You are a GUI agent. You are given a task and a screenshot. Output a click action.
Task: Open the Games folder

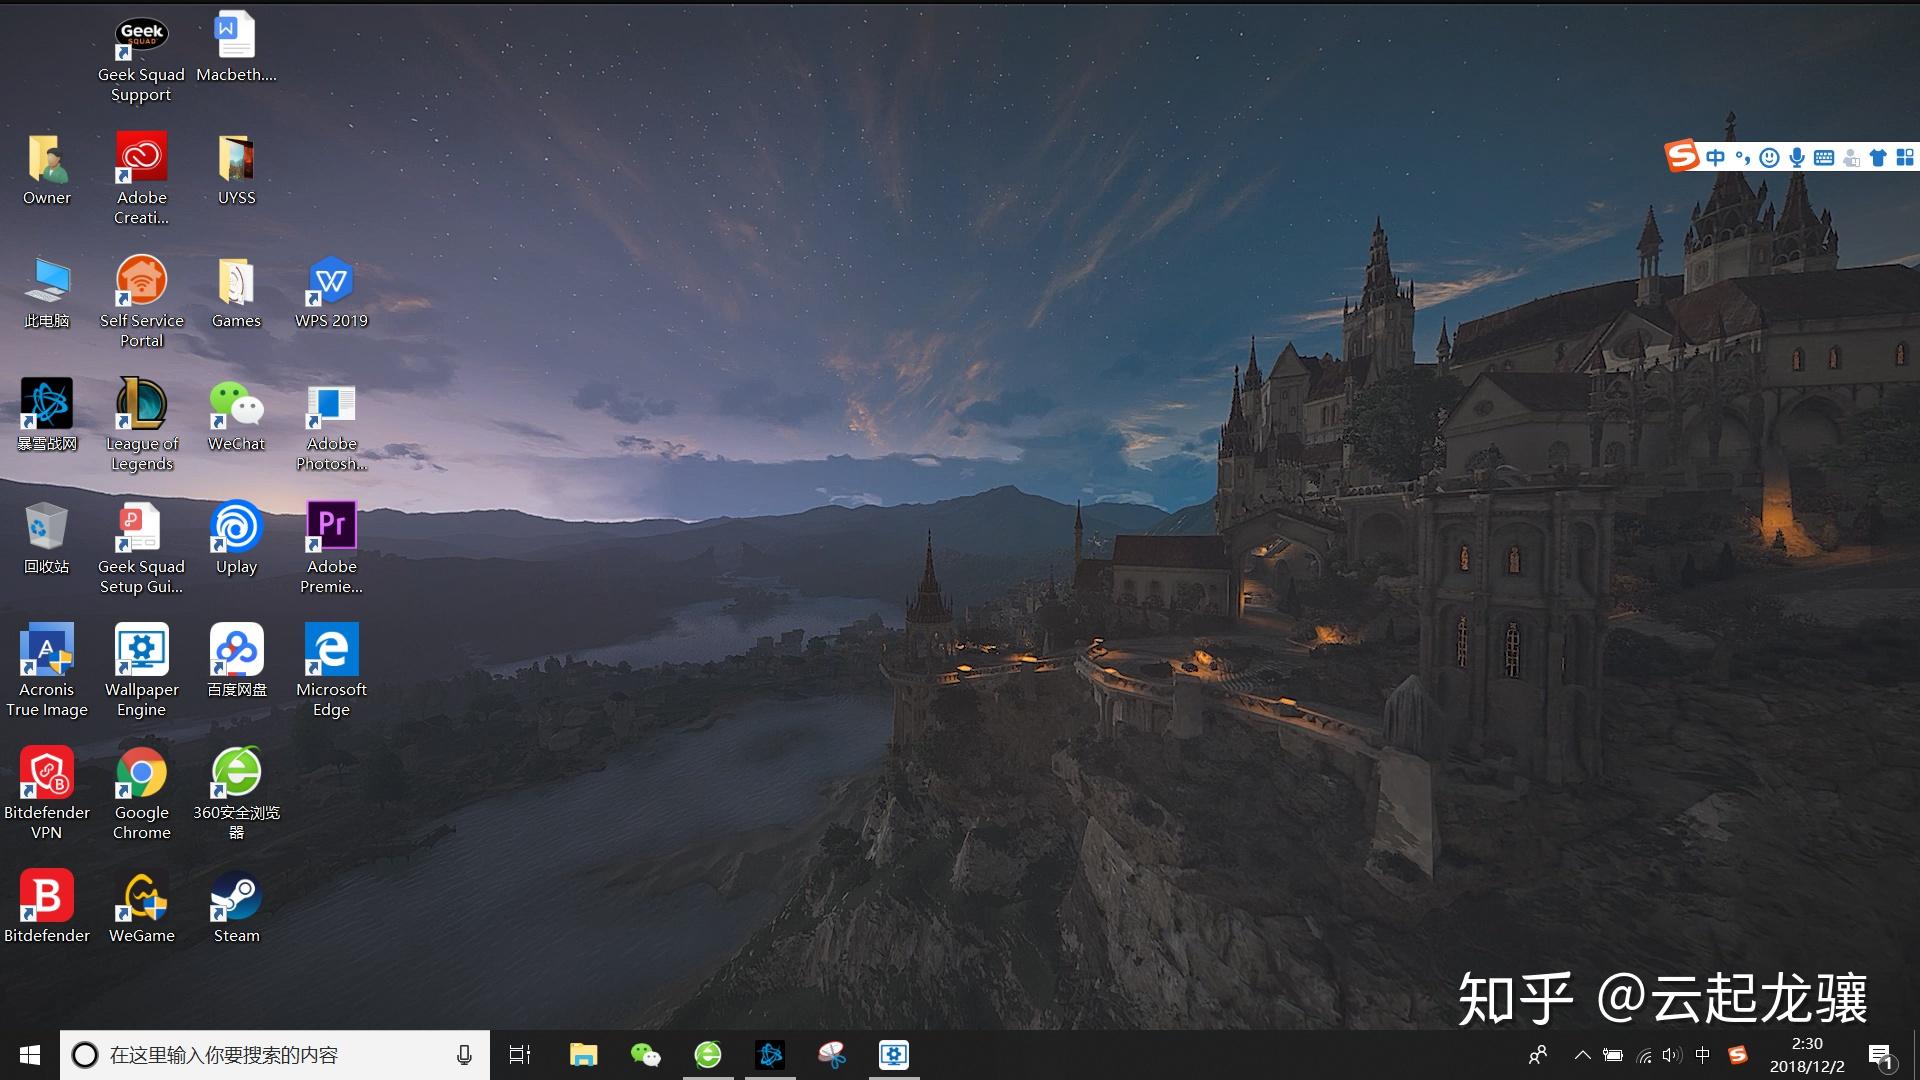click(x=236, y=294)
